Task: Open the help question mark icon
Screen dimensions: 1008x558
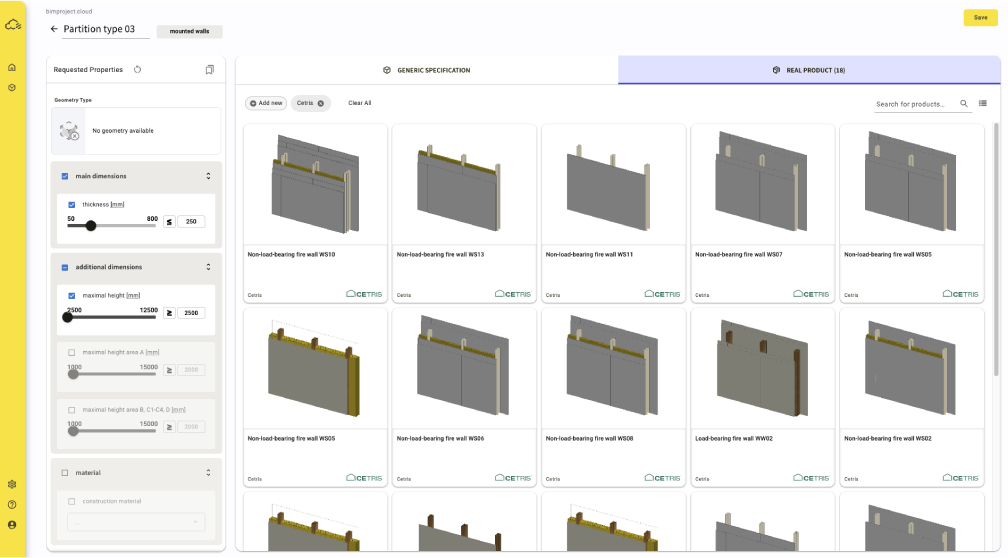Action: click(x=12, y=505)
